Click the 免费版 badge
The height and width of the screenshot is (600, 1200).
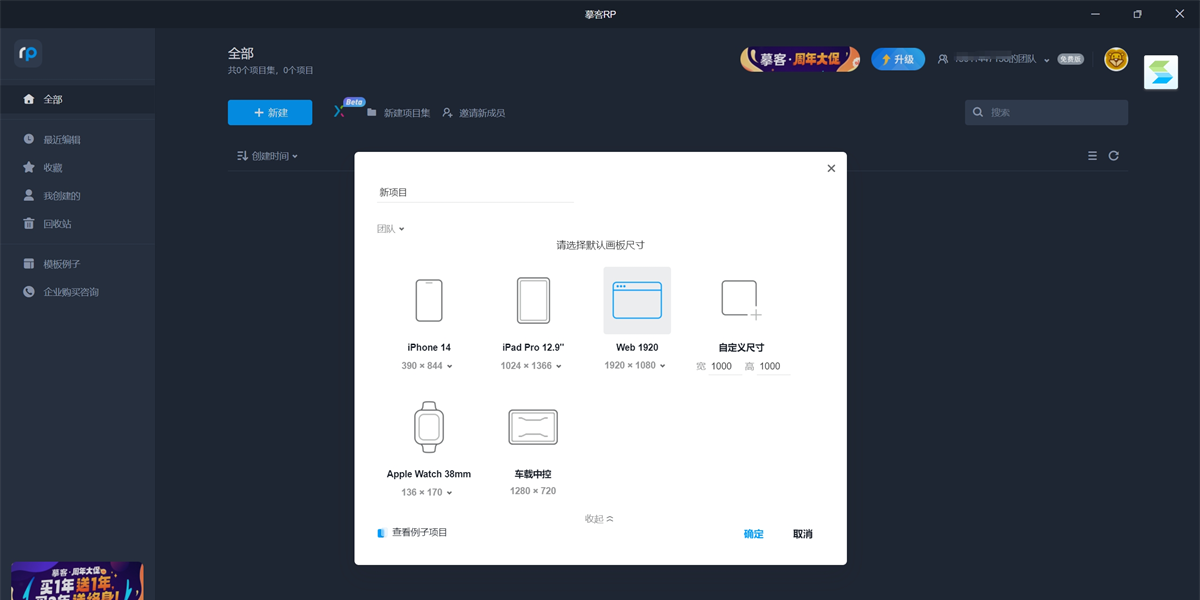1071,60
